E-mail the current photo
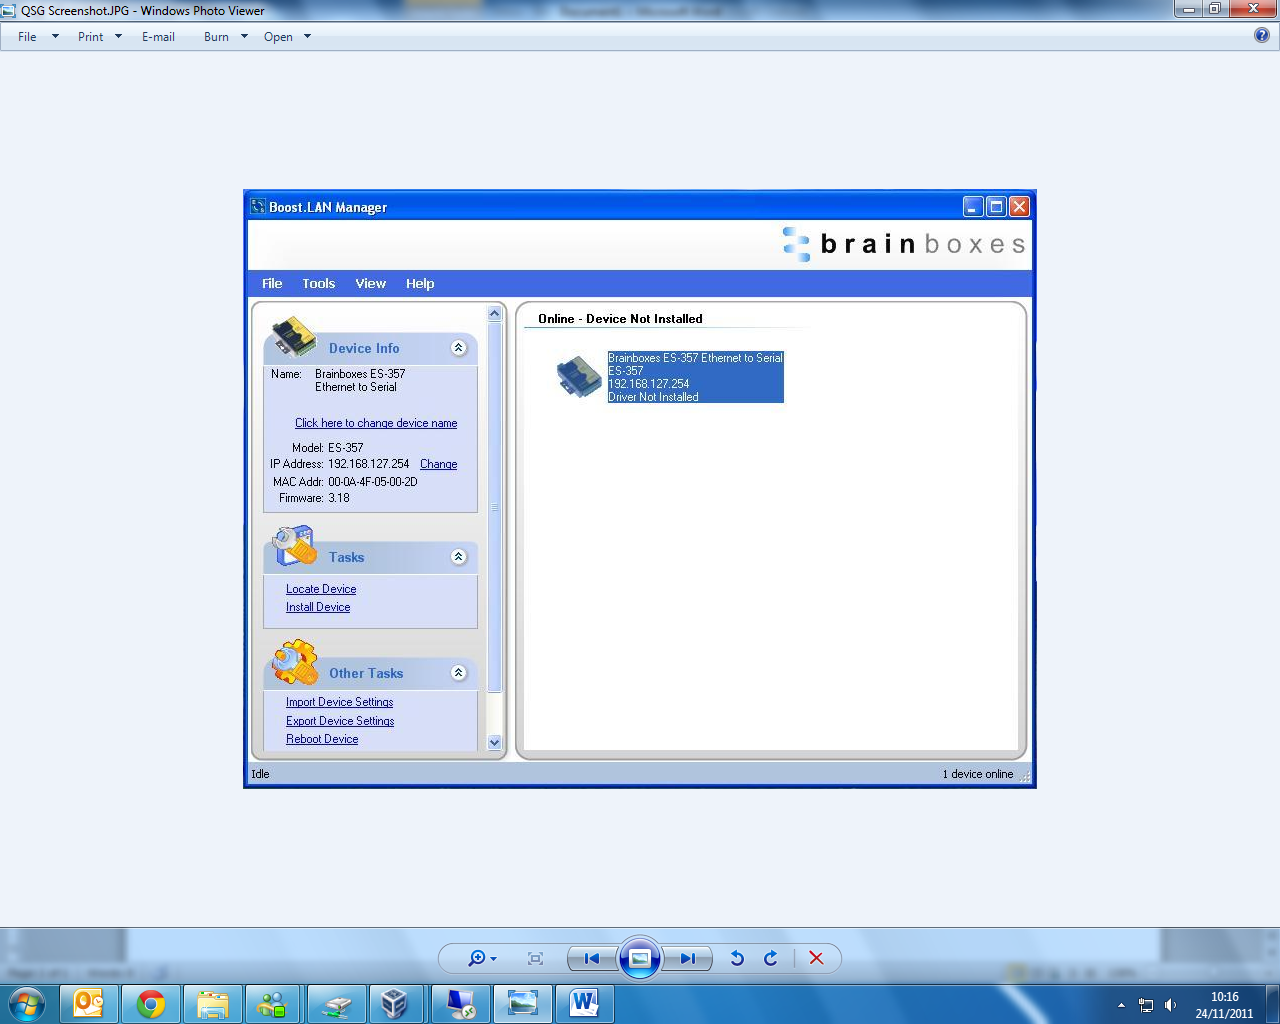1280x1024 pixels. (x=158, y=37)
